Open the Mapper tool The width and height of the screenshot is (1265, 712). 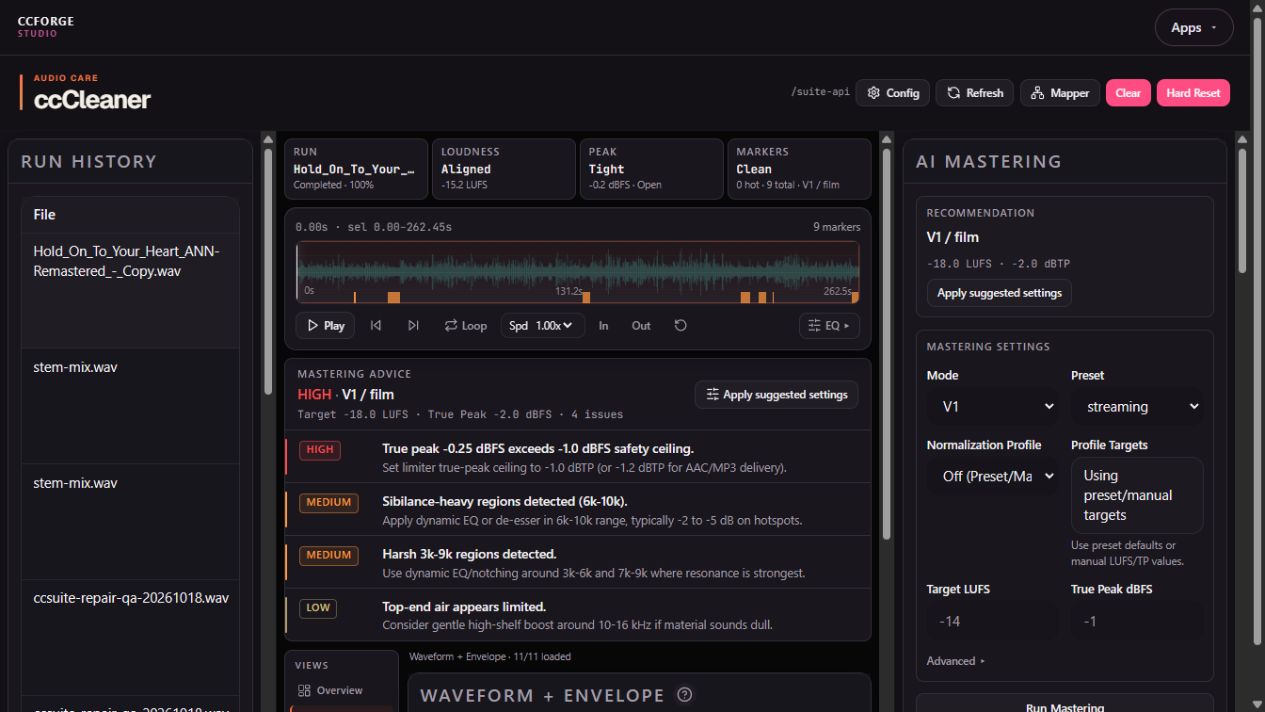point(1060,93)
